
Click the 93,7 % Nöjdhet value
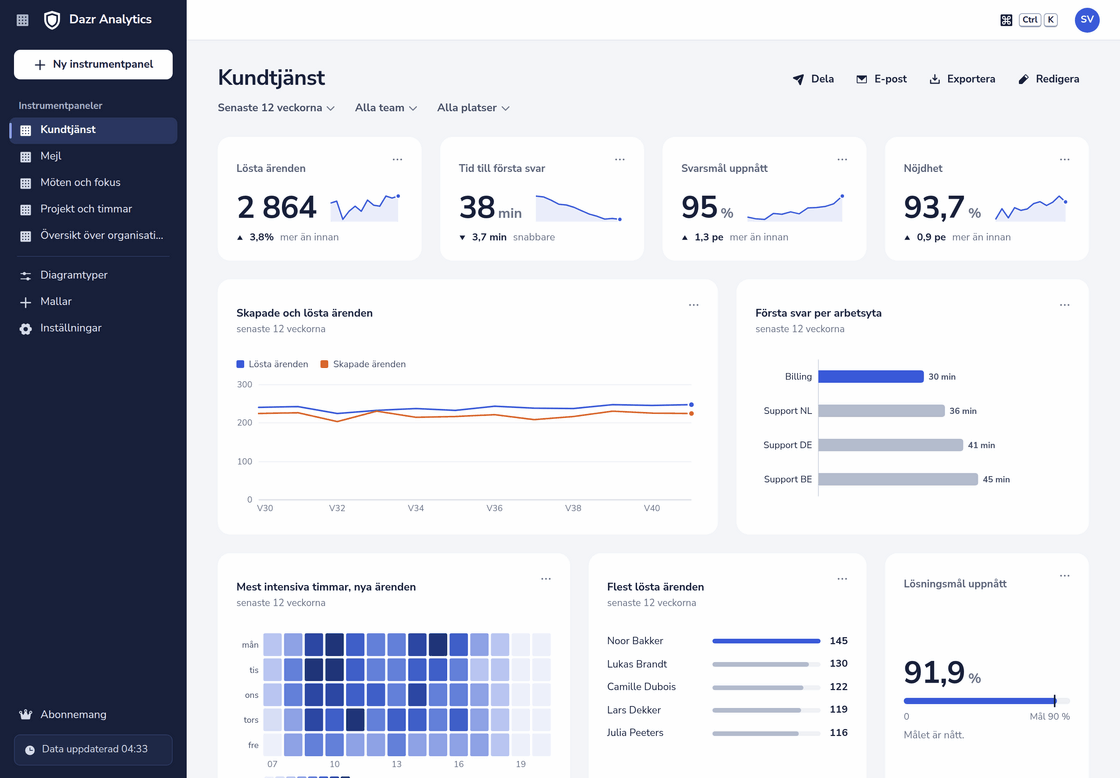[x=942, y=207]
